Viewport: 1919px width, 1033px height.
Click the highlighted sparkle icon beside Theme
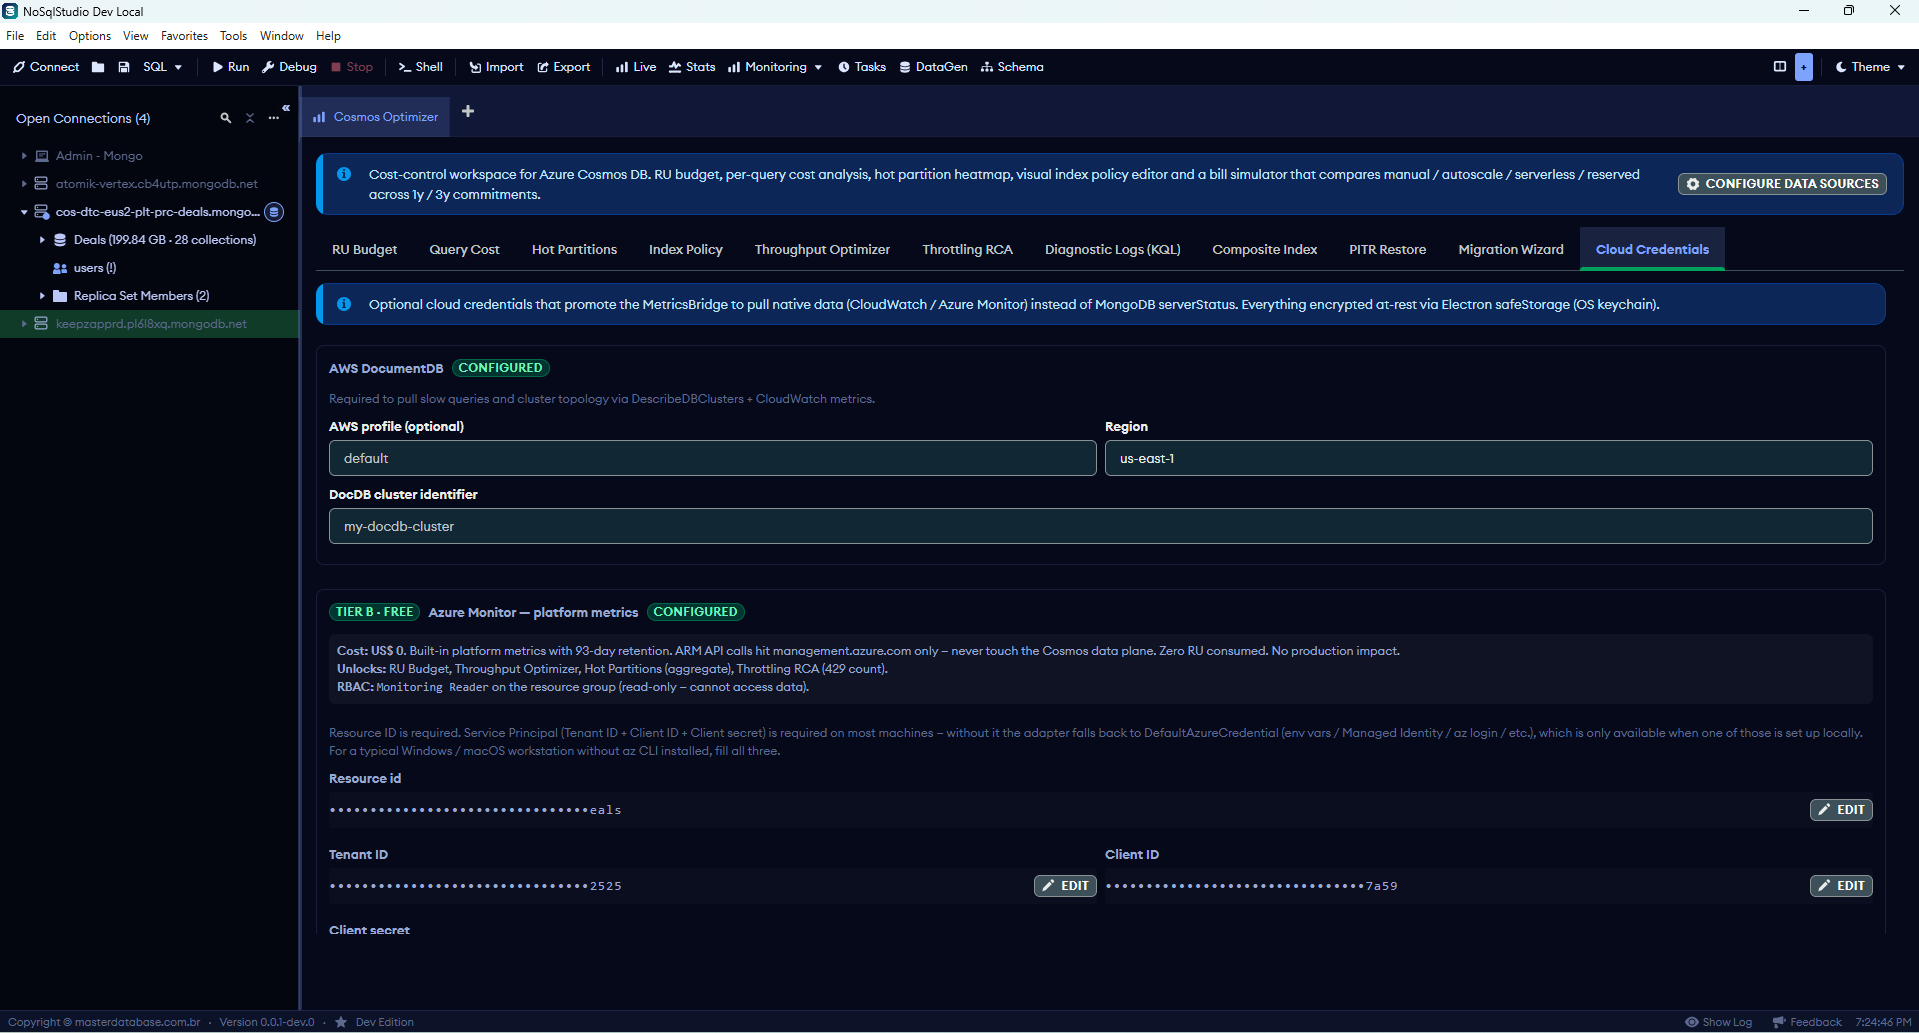pos(1804,67)
